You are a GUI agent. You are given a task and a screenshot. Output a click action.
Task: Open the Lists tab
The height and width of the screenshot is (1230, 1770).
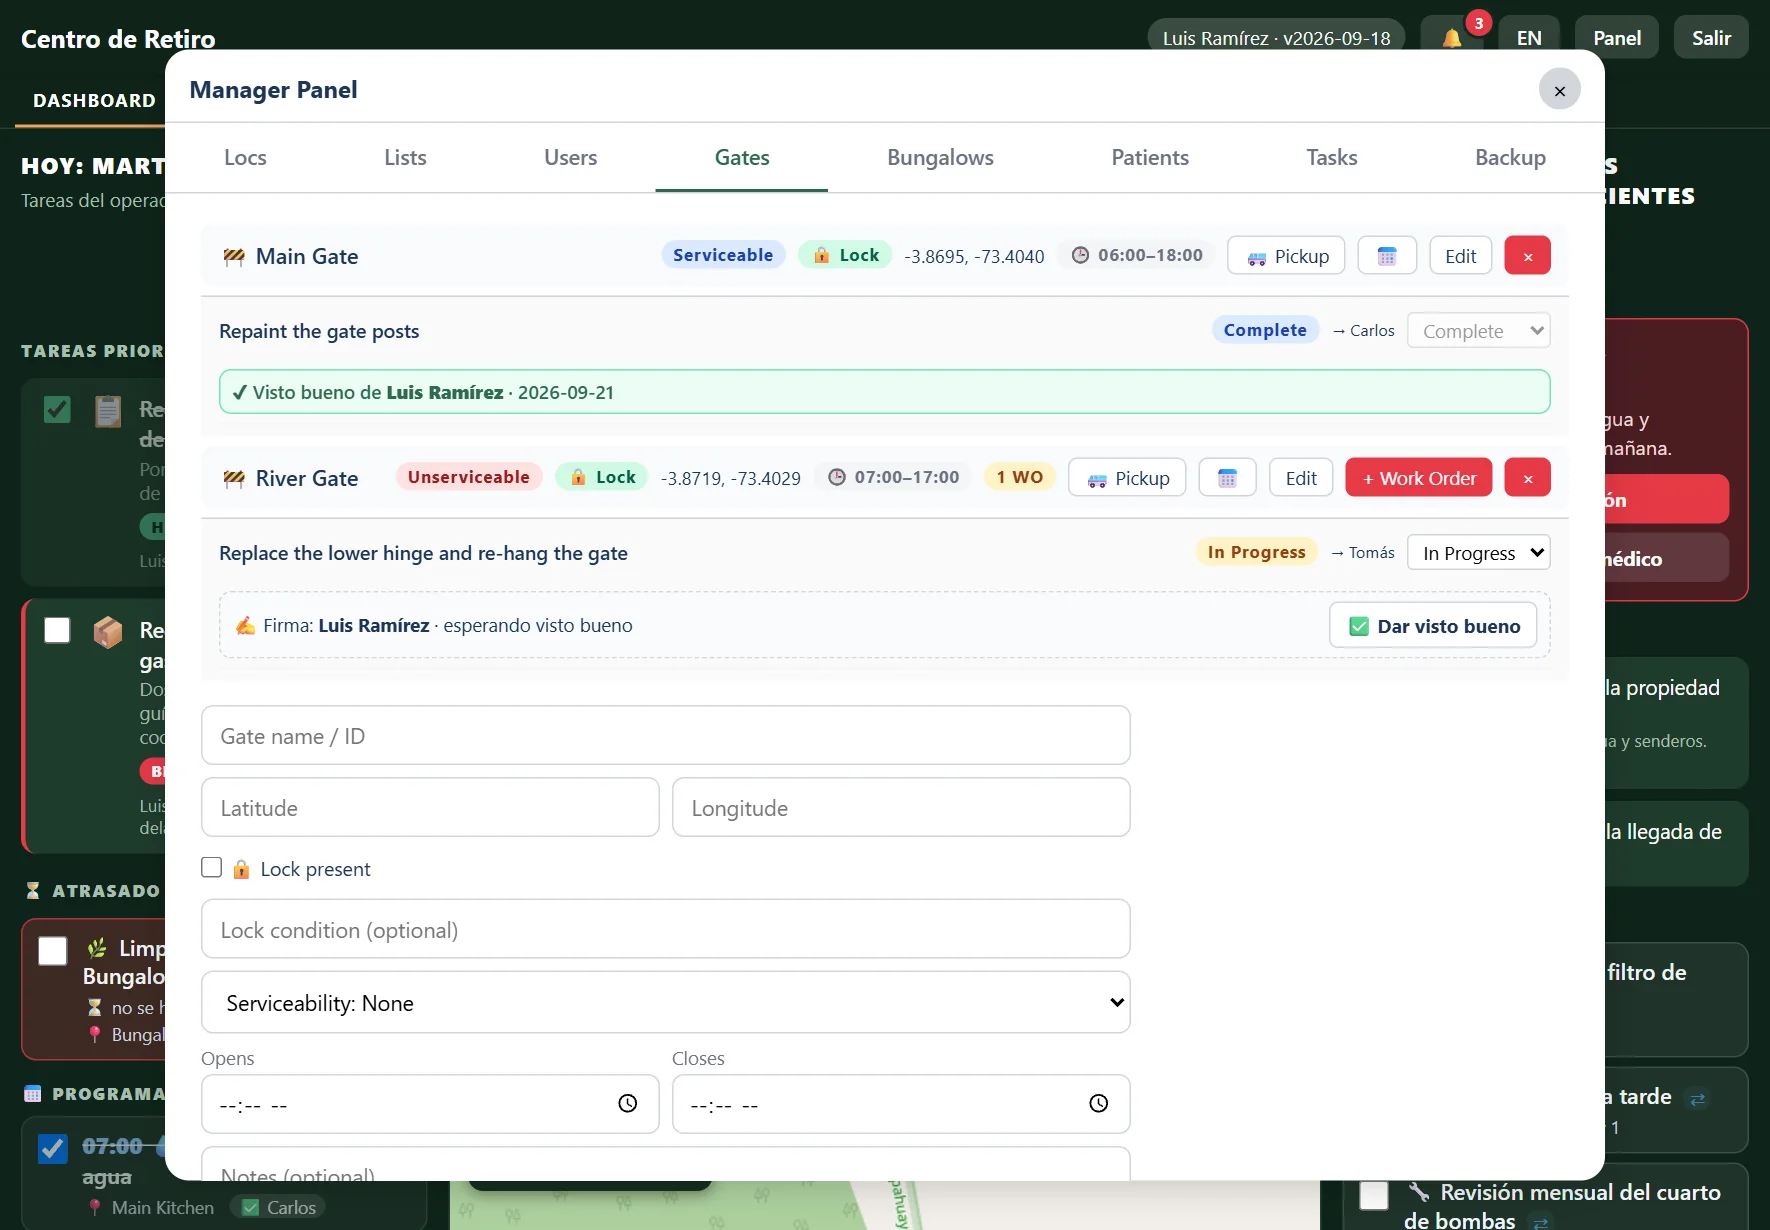405,157
